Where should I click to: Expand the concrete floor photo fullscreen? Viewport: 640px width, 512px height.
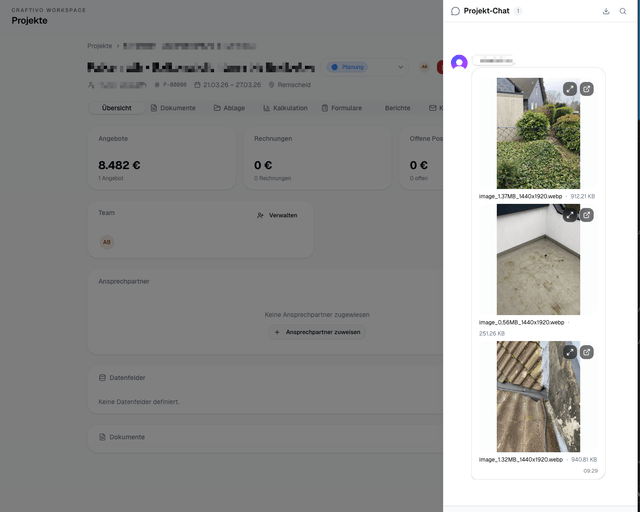569,215
